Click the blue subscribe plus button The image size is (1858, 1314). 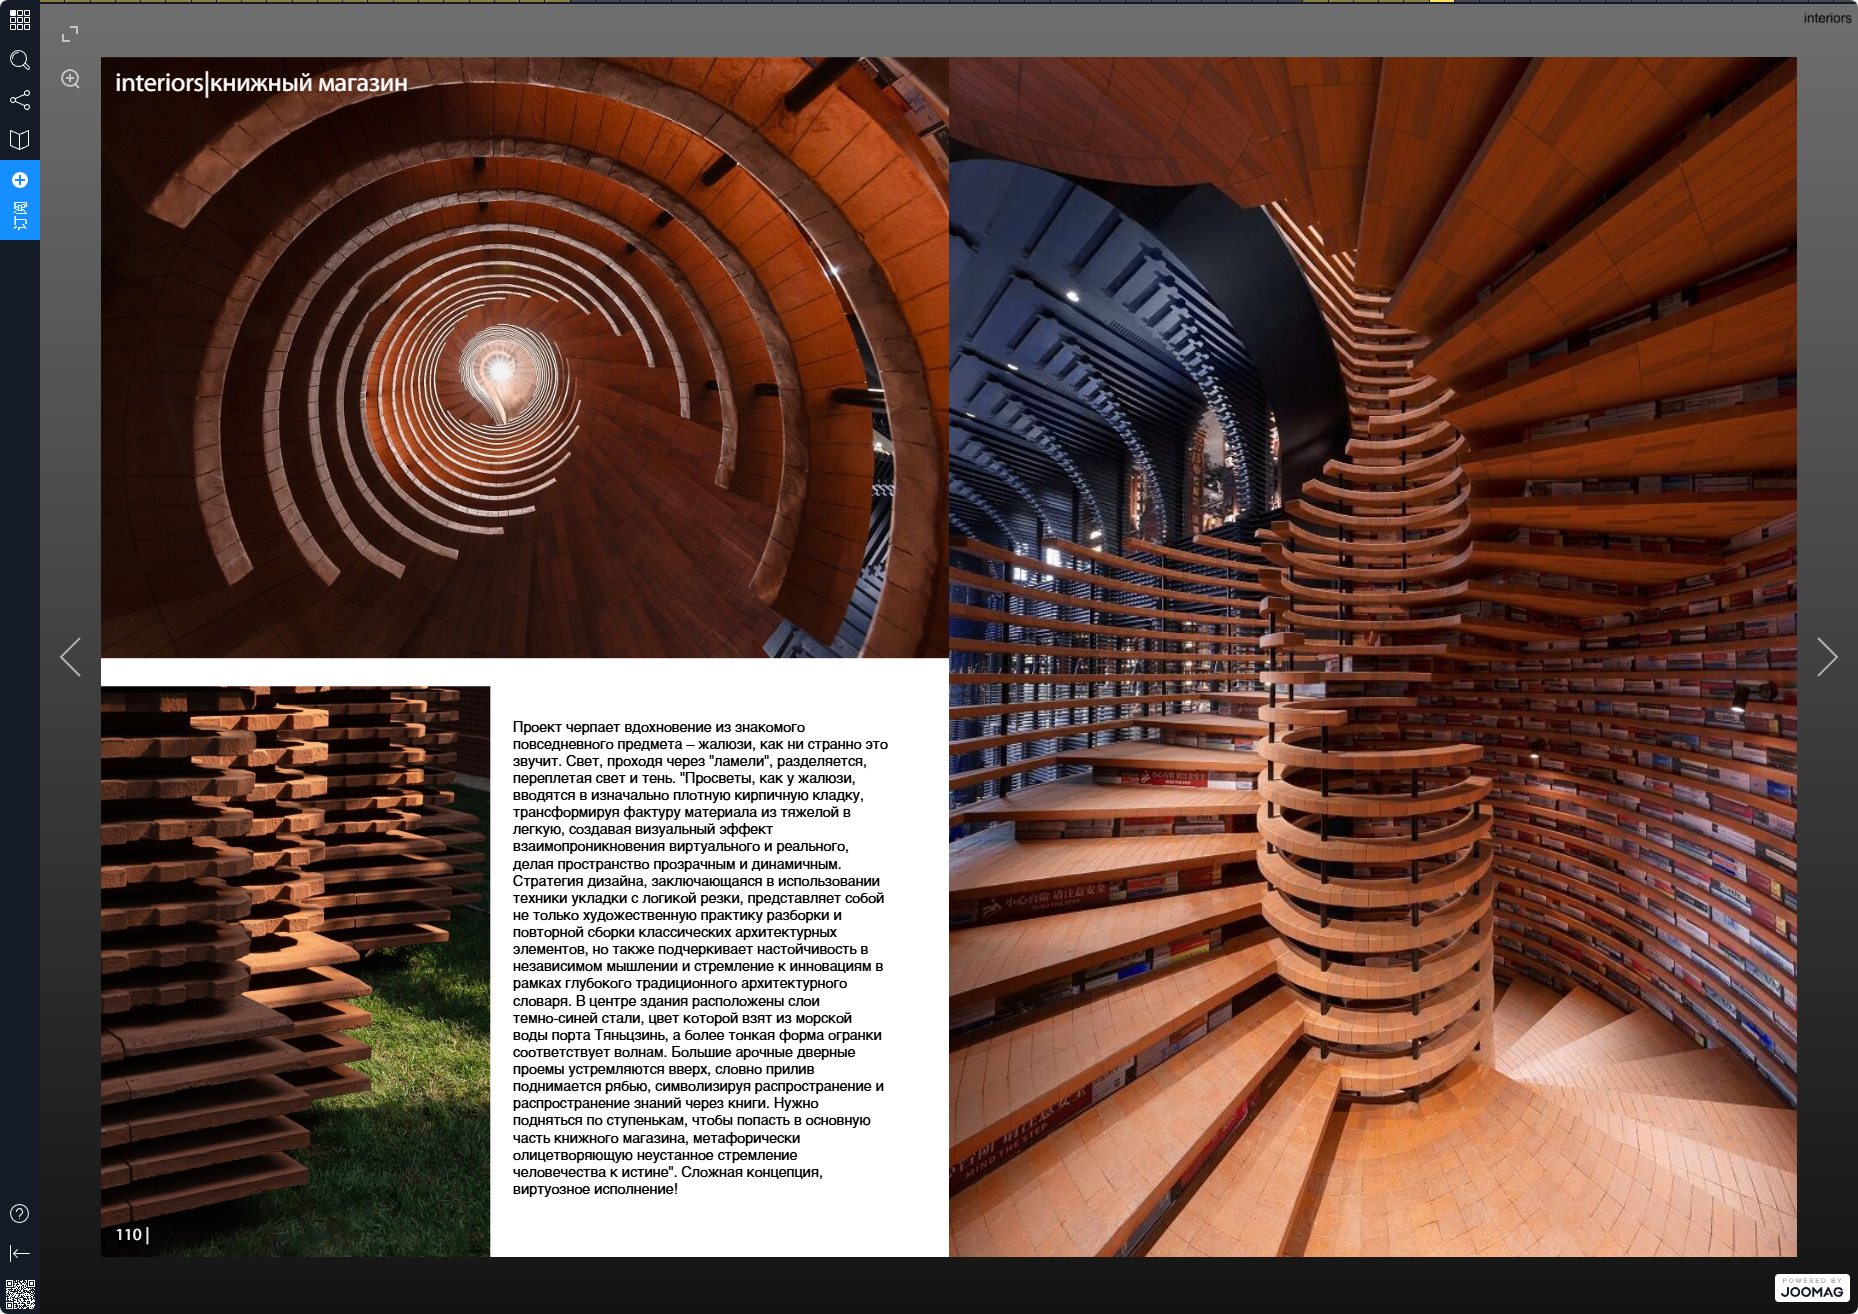click(x=20, y=180)
